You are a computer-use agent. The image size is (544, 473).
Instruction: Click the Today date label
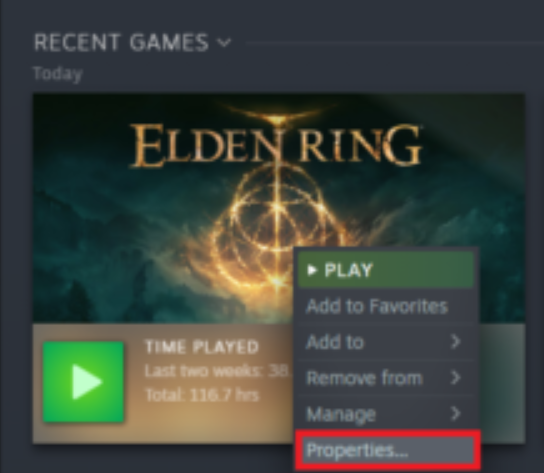[58, 74]
